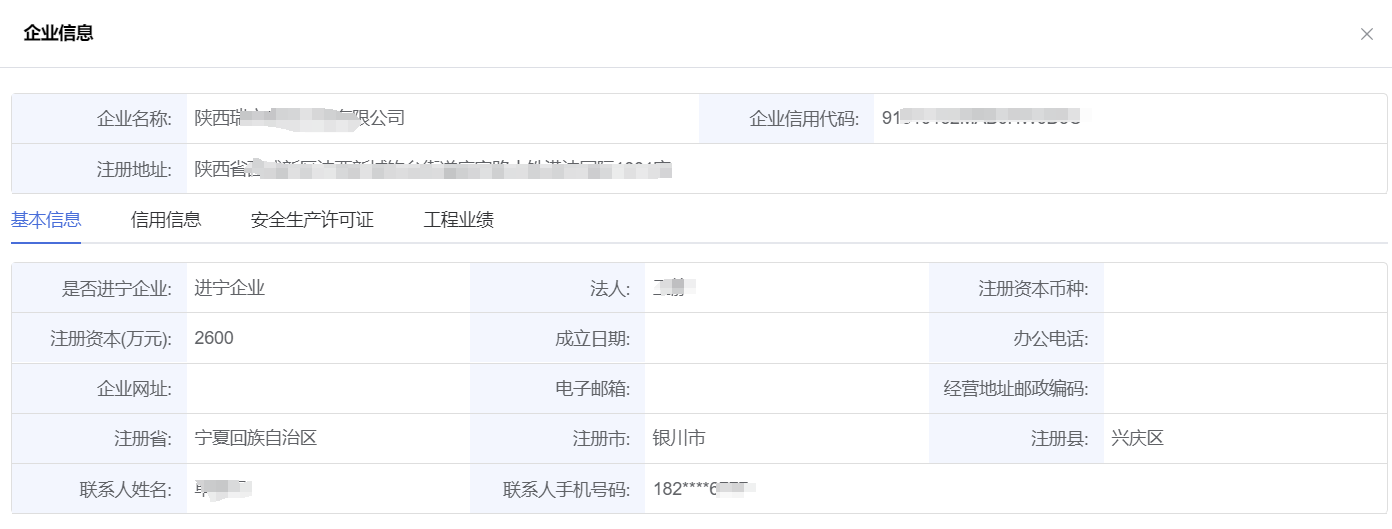The width and height of the screenshot is (1392, 529).
Task: Open the 信用信息 tab
Action: pos(166,220)
